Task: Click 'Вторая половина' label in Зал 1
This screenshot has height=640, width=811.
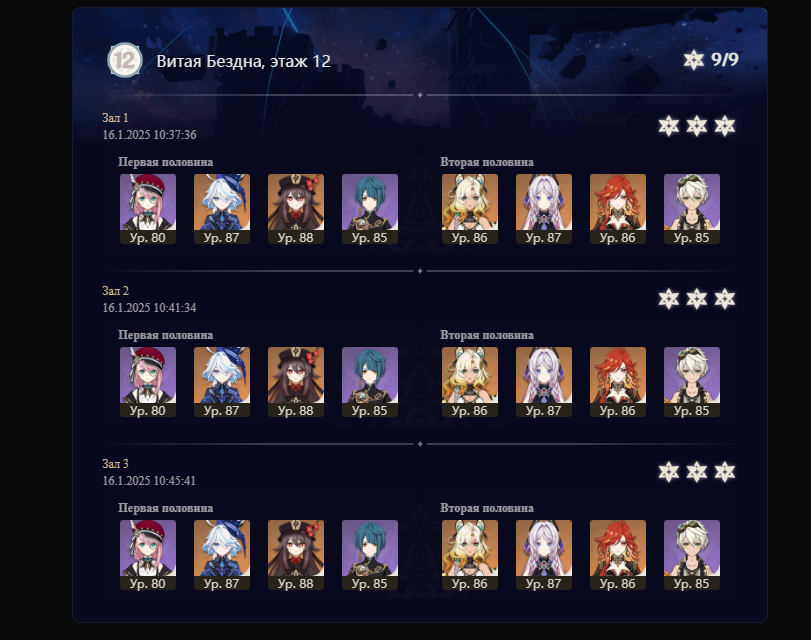Action: coord(487,162)
